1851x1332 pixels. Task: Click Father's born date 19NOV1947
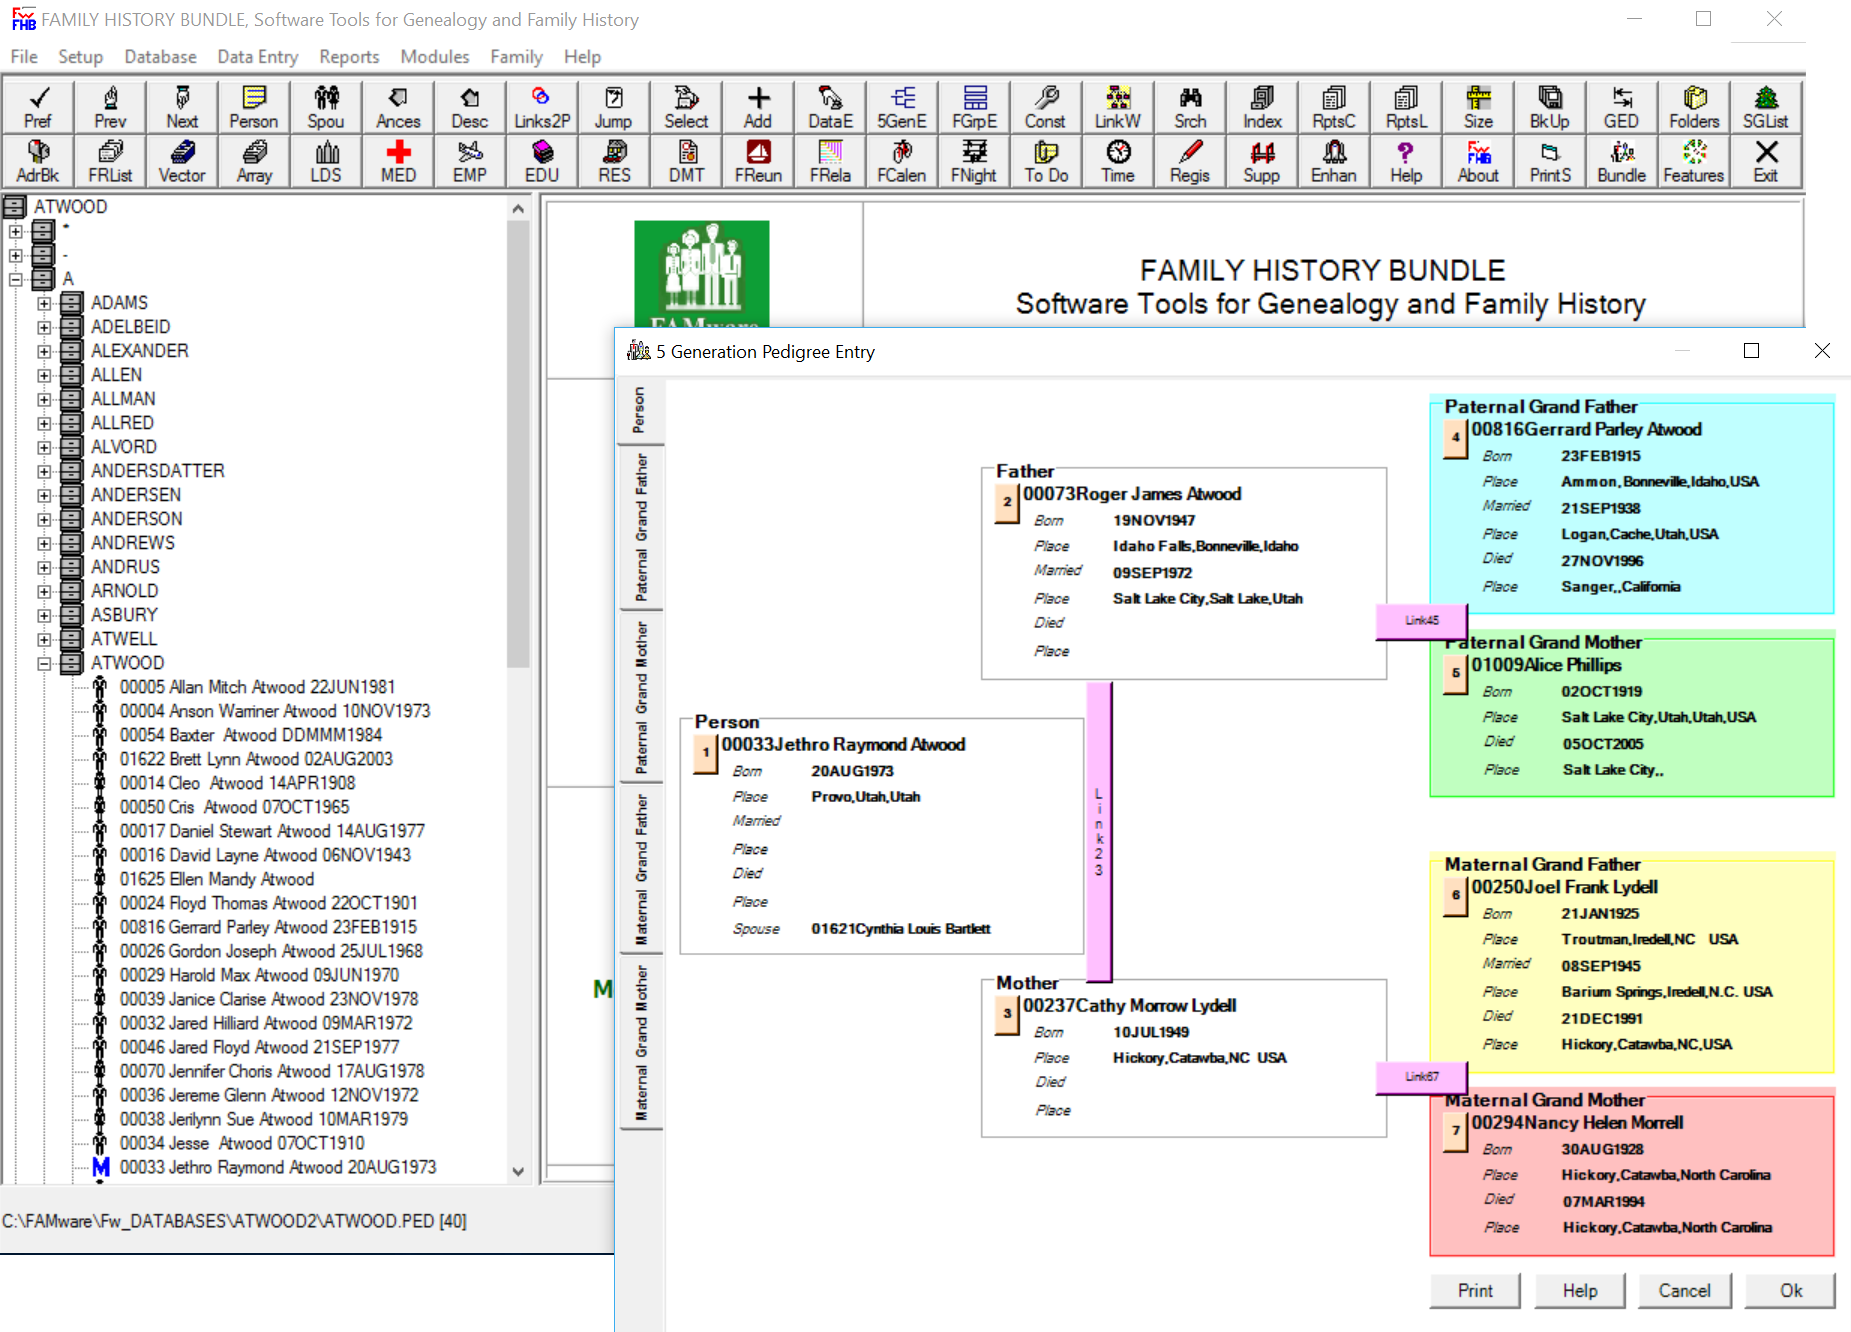1154,520
